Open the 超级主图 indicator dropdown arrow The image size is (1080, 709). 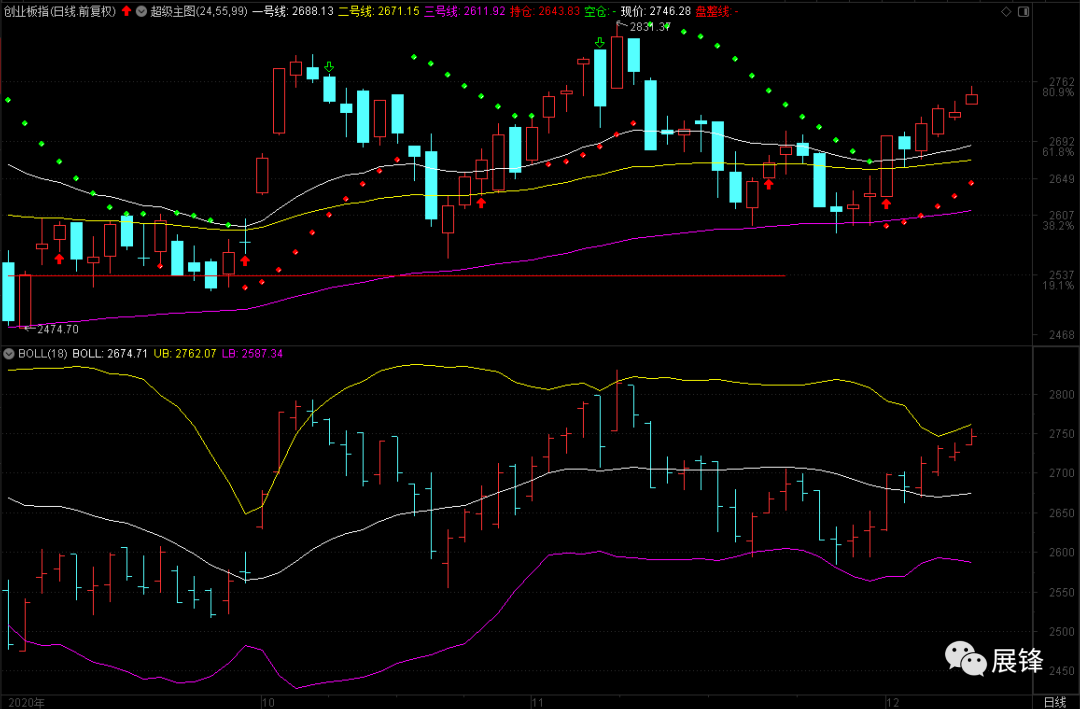pos(142,11)
